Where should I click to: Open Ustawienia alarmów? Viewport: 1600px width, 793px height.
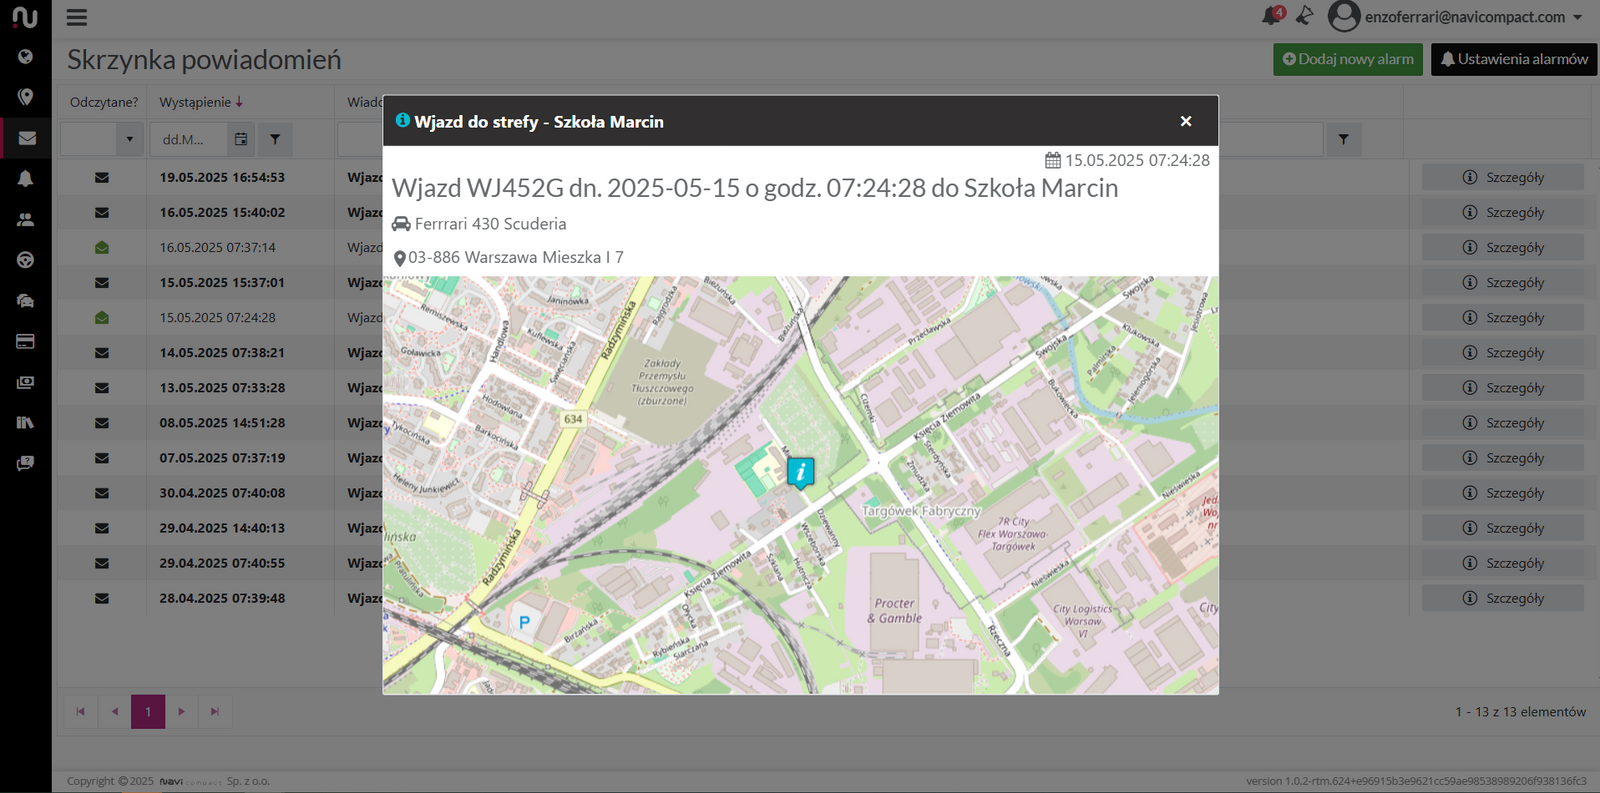1513,59
